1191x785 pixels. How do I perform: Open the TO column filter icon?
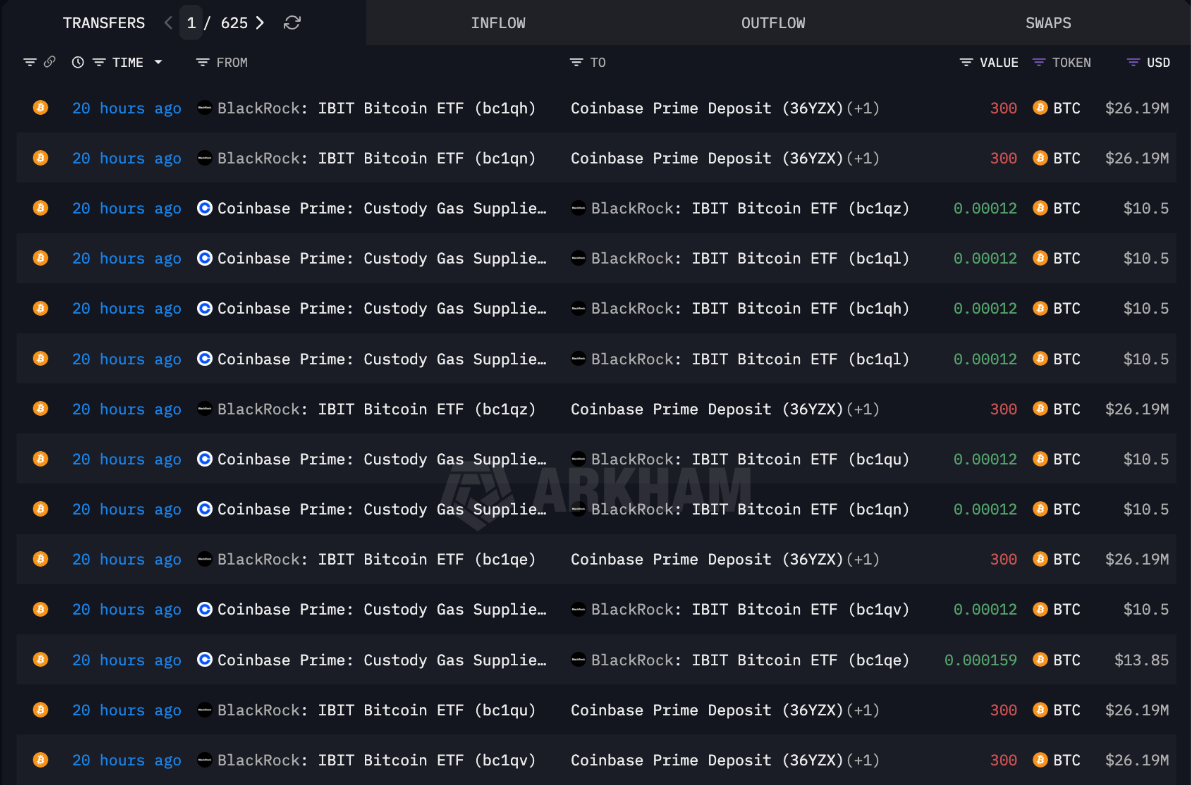[x=576, y=62]
